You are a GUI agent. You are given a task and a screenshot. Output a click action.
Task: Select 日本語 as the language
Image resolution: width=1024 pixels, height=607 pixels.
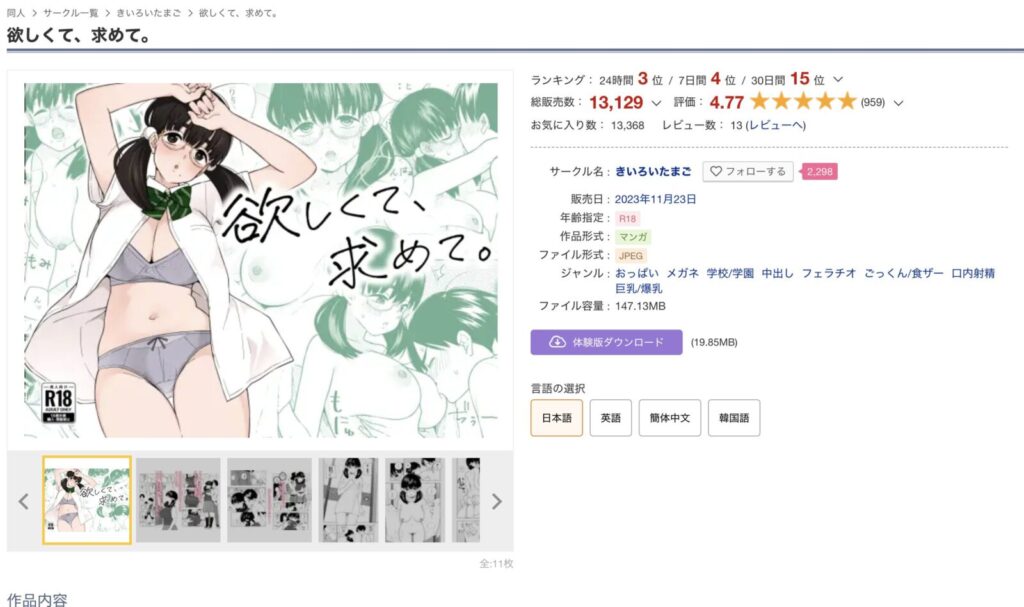point(556,418)
